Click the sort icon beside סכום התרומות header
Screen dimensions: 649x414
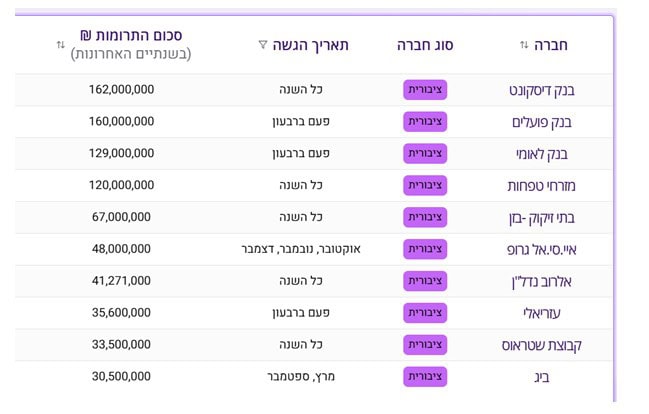[60, 45]
